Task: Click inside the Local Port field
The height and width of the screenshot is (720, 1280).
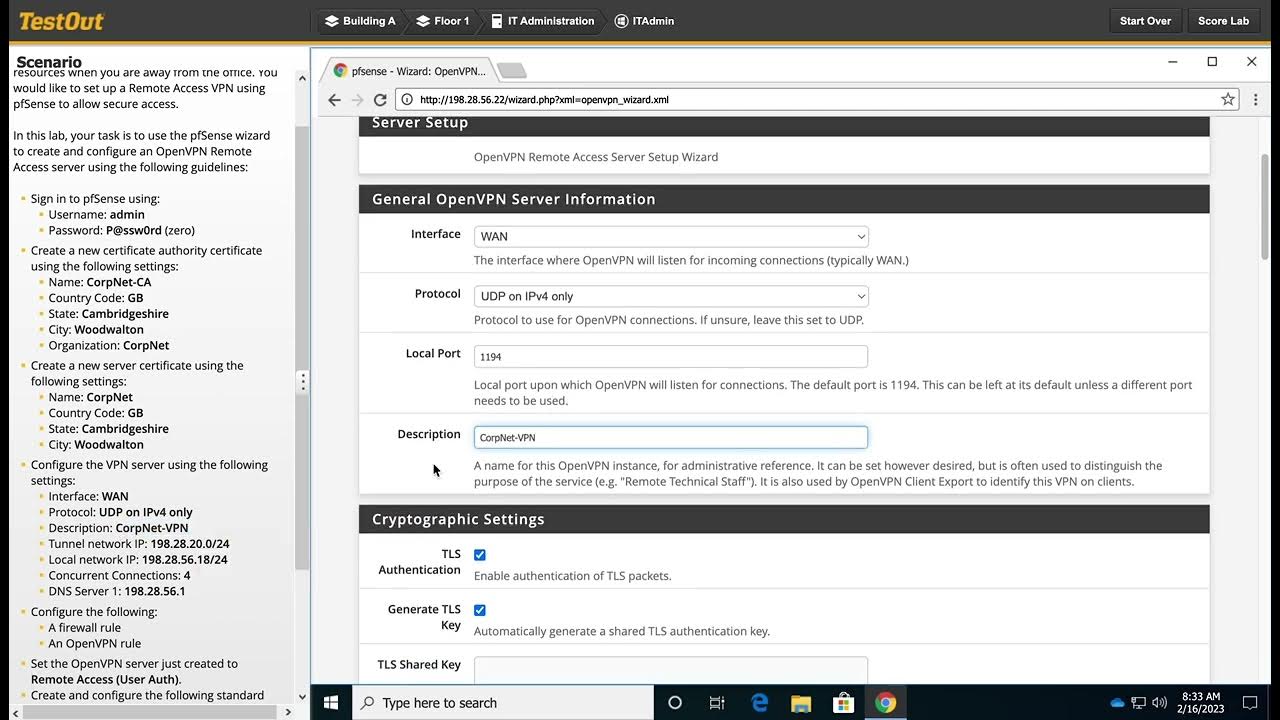Action: click(671, 357)
